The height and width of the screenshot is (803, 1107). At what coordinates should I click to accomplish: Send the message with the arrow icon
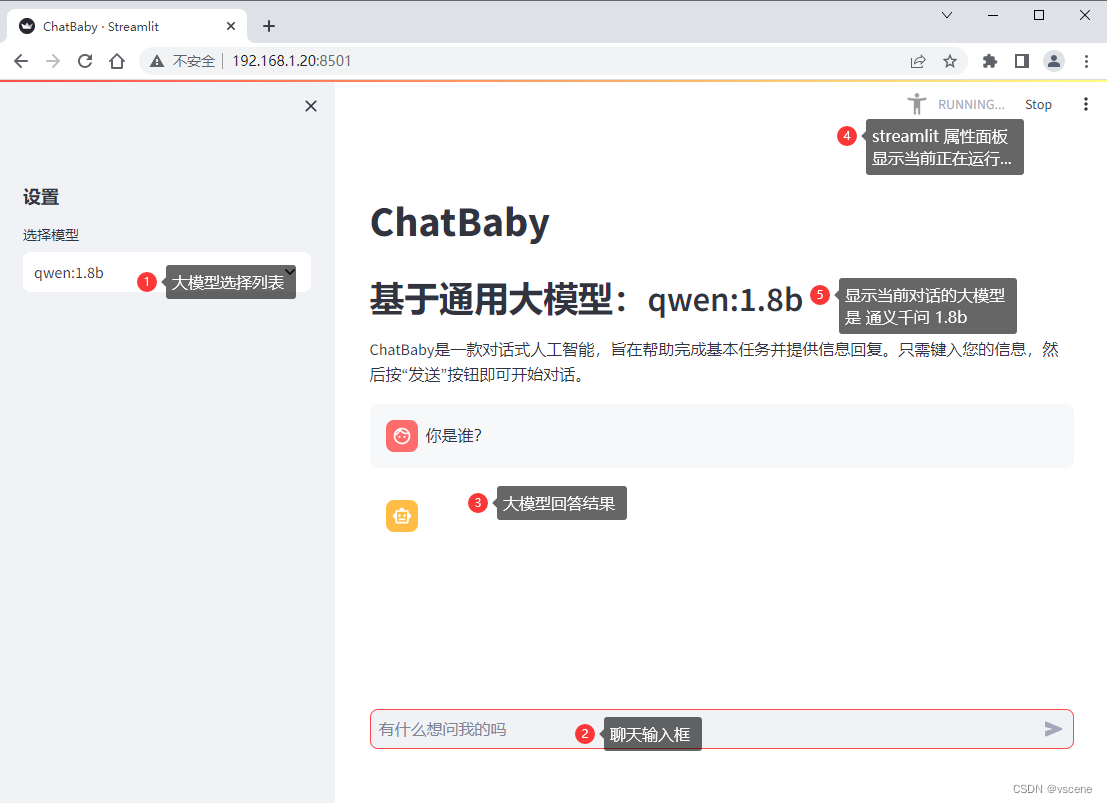pos(1053,729)
